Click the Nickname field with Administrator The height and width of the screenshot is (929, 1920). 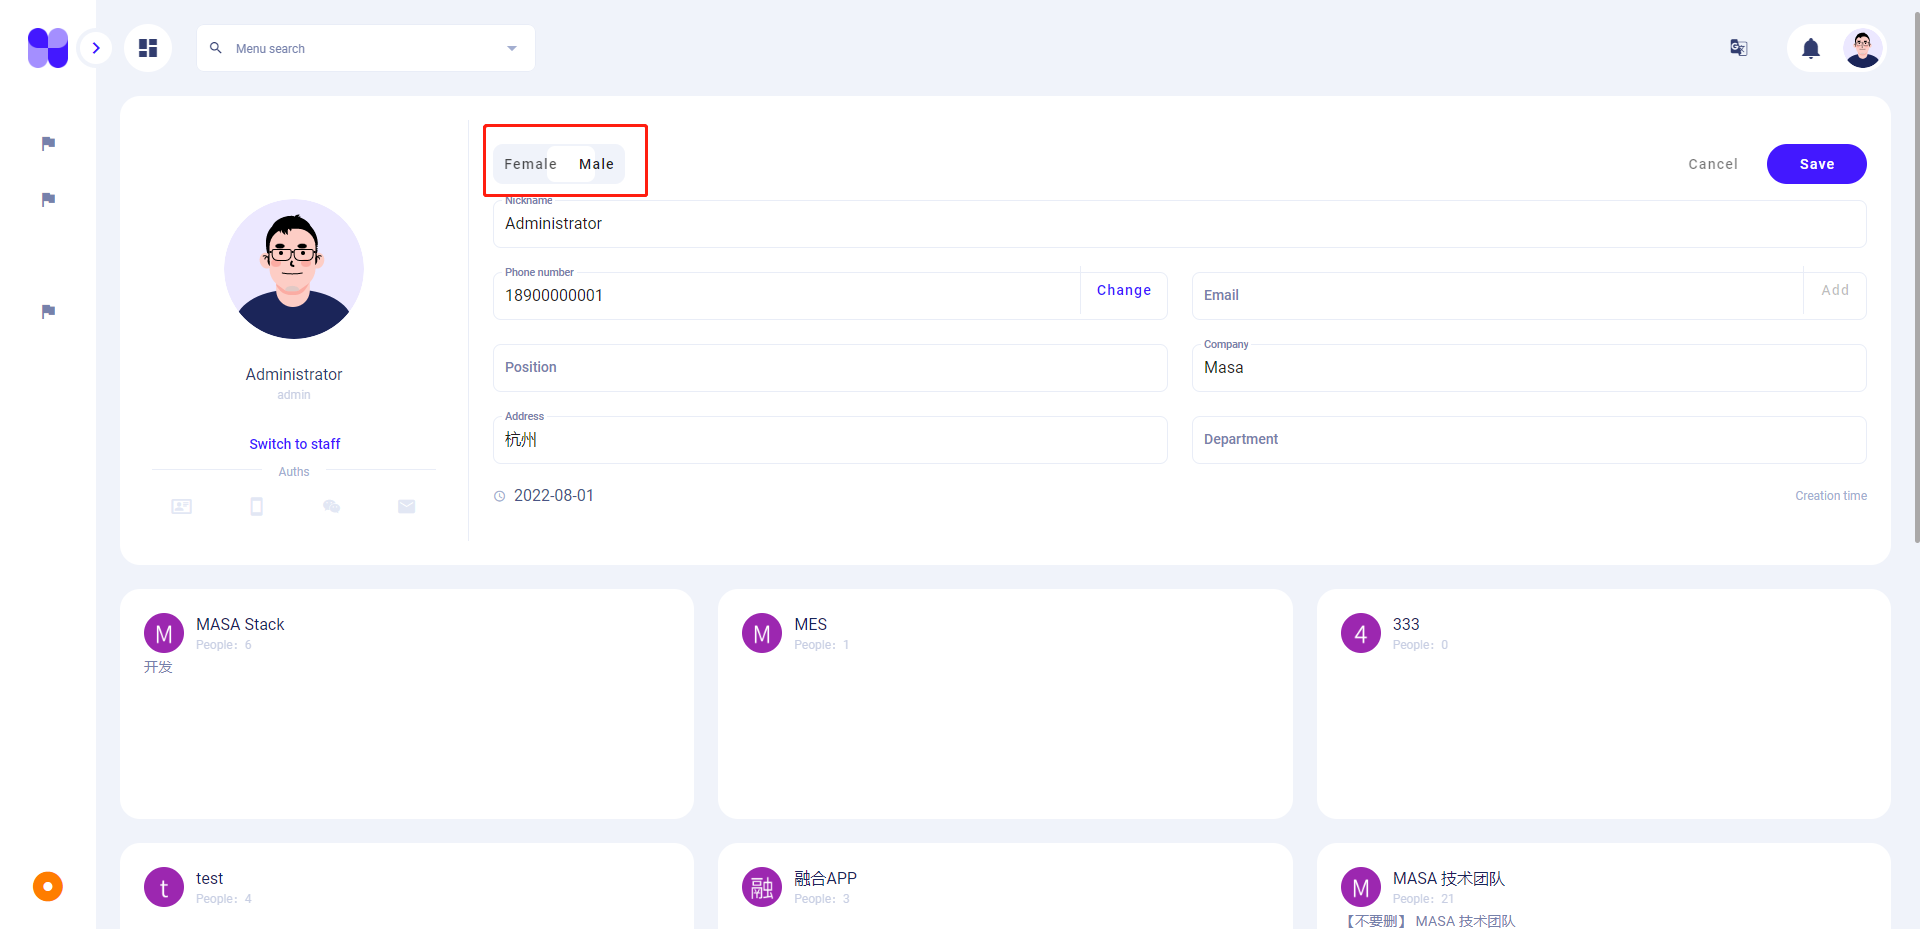pos(1179,224)
